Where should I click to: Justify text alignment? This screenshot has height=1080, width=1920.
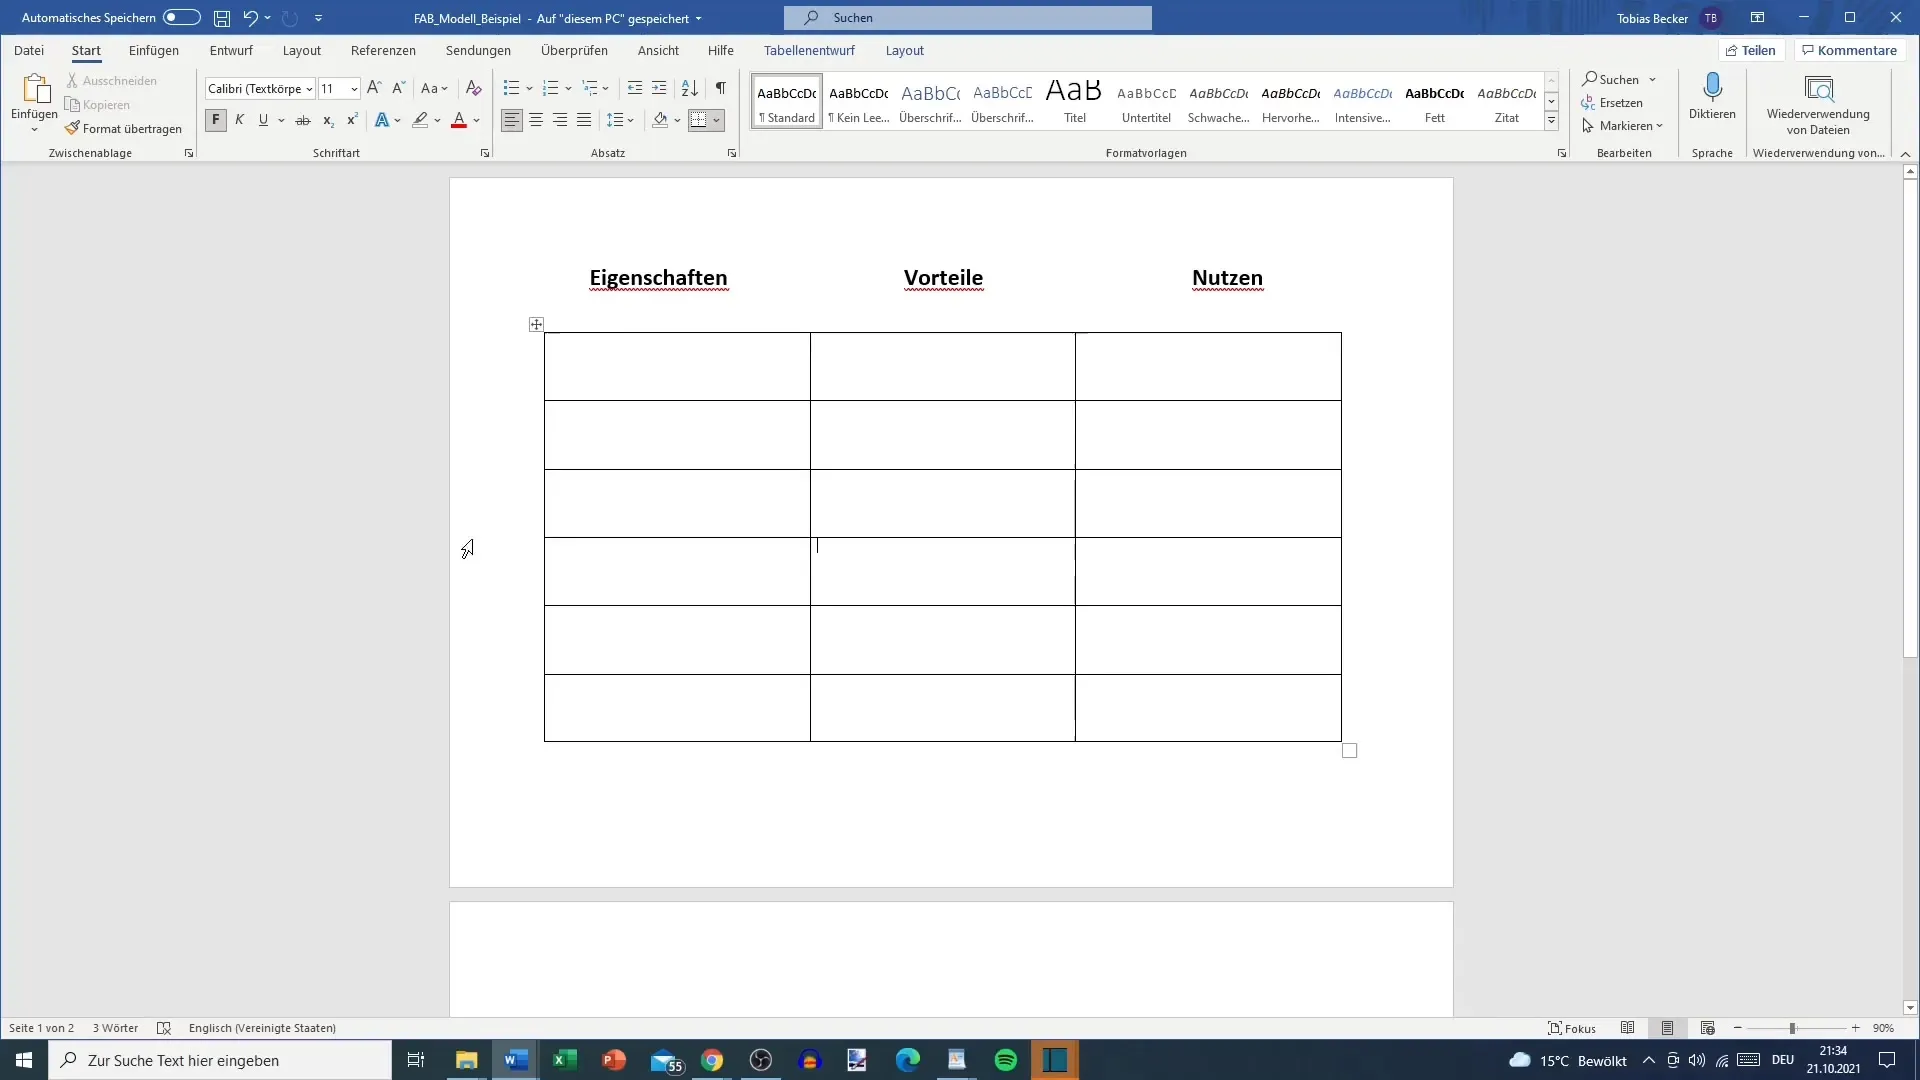(584, 120)
